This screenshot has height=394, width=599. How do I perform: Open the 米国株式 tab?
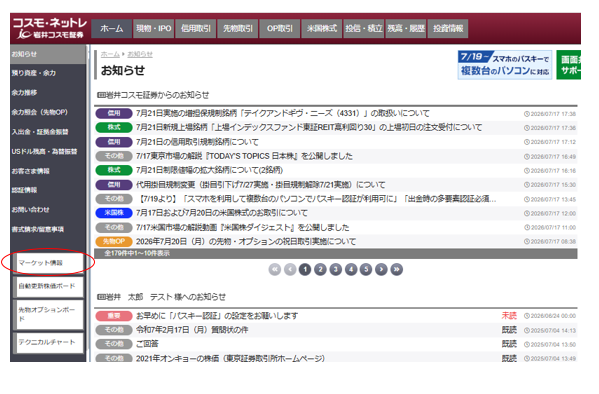[322, 29]
